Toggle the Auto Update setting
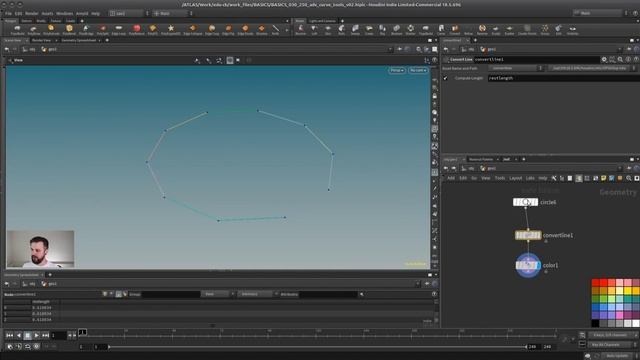The image size is (640, 360). tap(618, 356)
